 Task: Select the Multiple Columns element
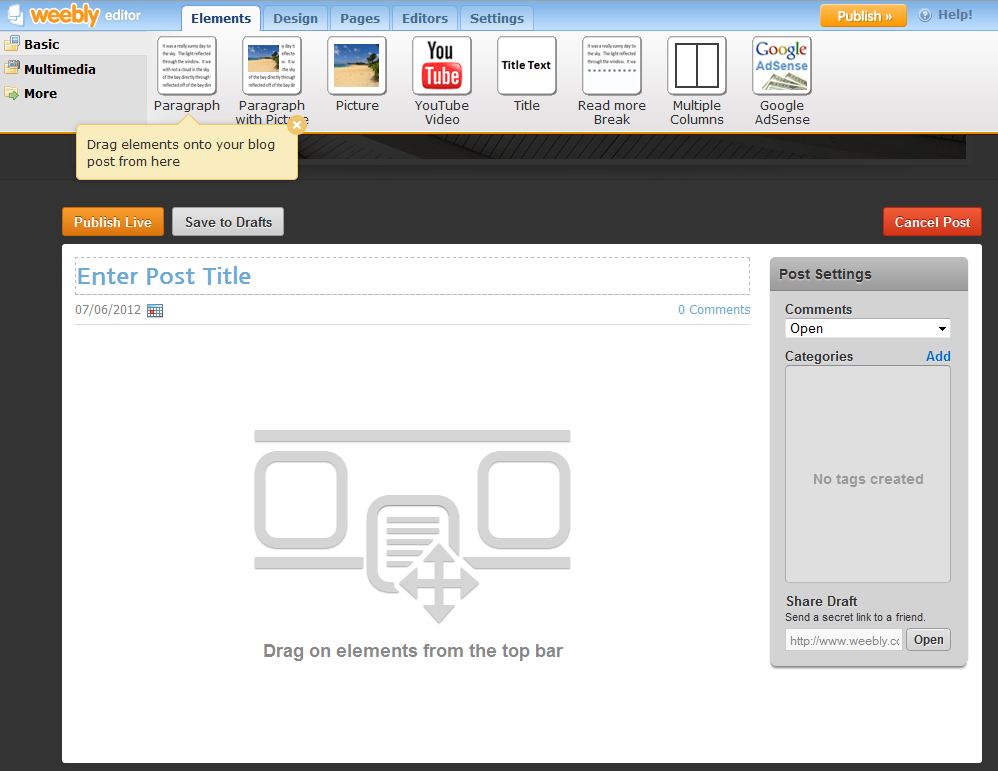point(697,66)
